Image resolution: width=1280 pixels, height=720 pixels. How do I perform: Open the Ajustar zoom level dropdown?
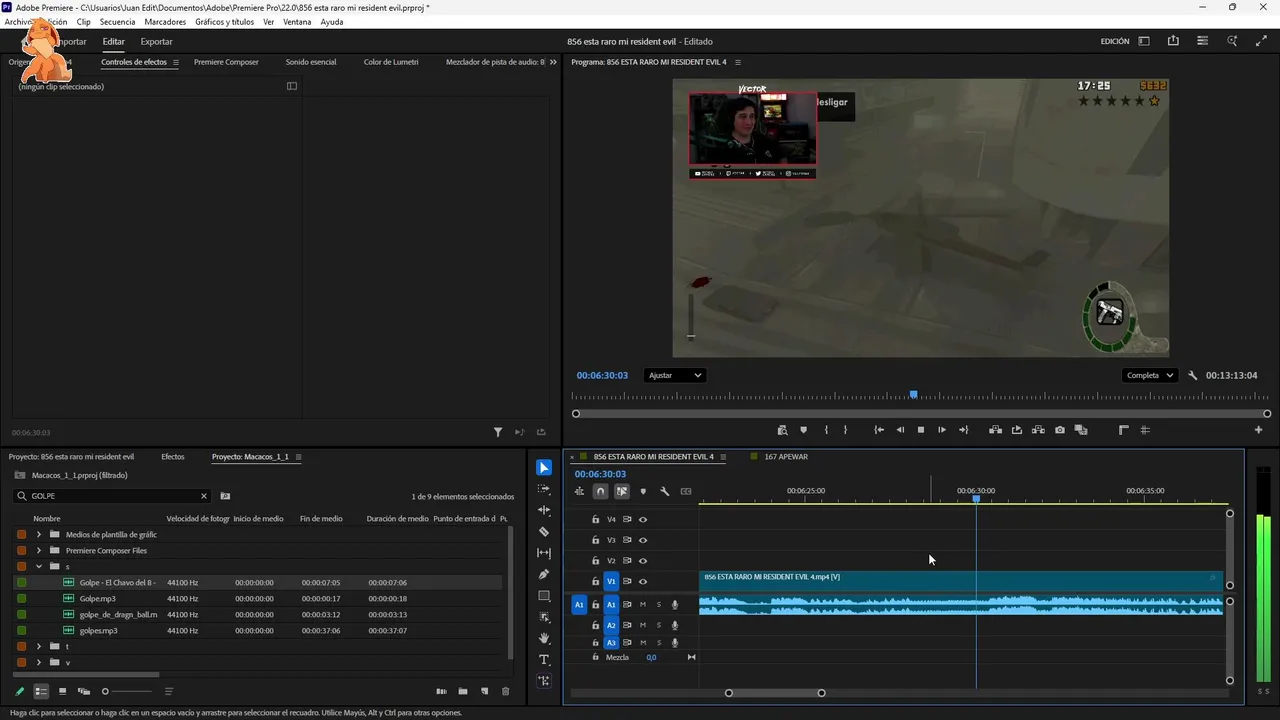pos(675,375)
